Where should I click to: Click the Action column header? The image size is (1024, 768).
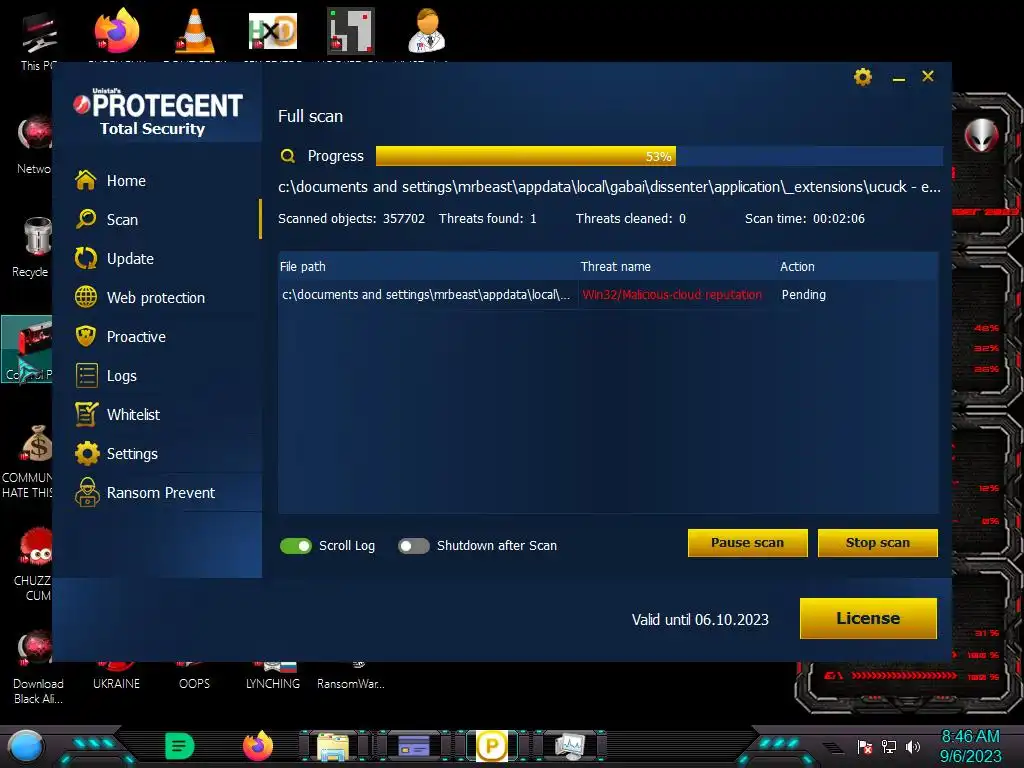(797, 266)
